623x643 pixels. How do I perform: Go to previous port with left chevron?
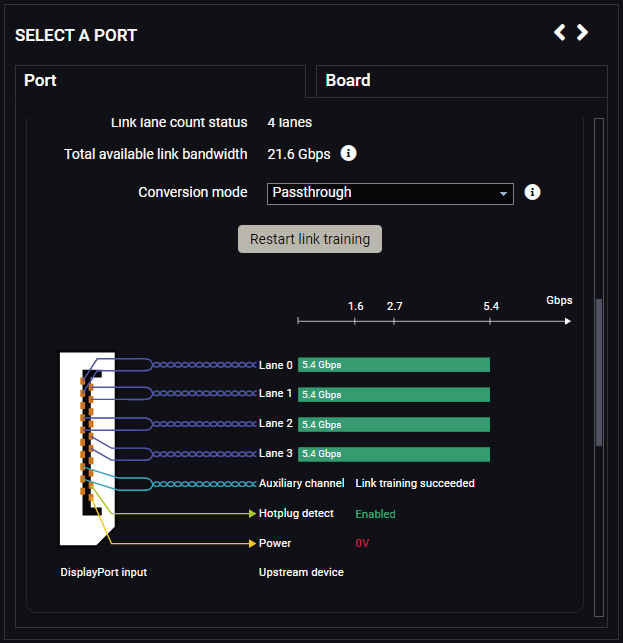tap(559, 32)
